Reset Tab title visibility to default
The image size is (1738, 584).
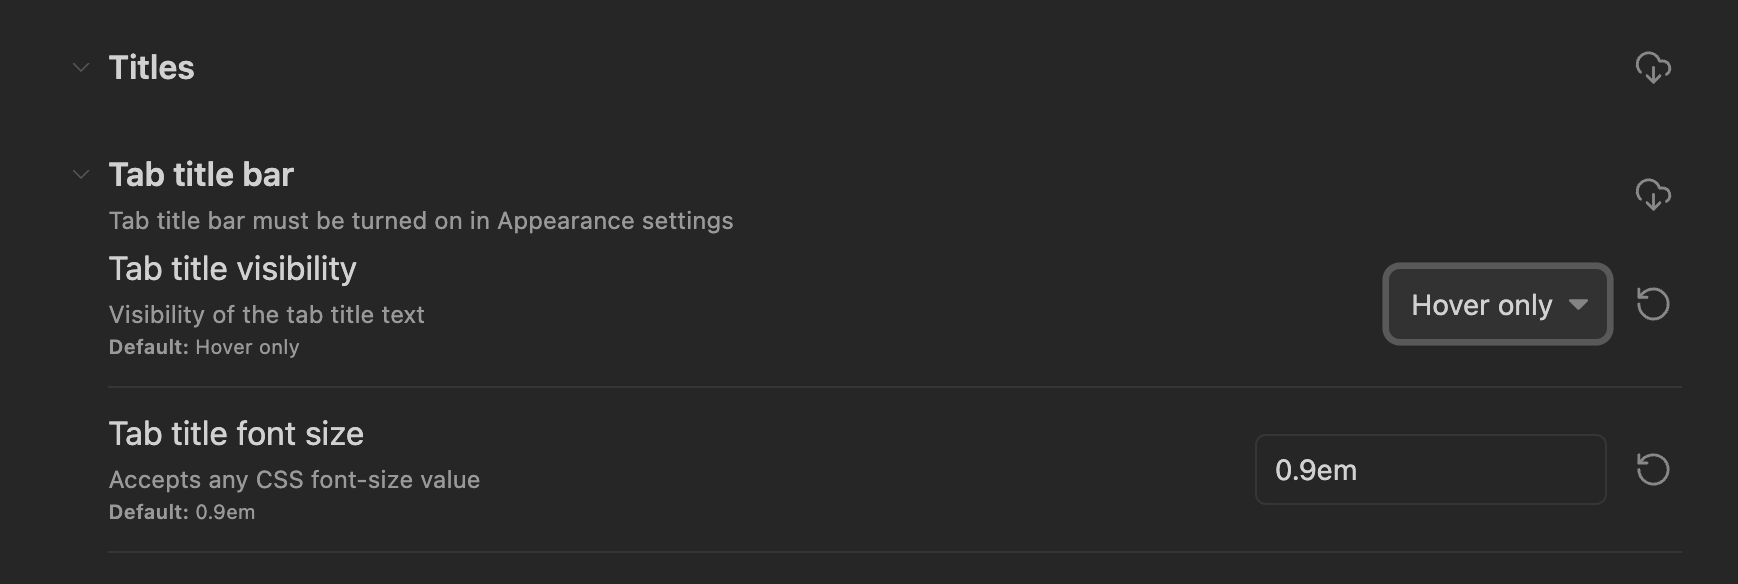point(1653,304)
